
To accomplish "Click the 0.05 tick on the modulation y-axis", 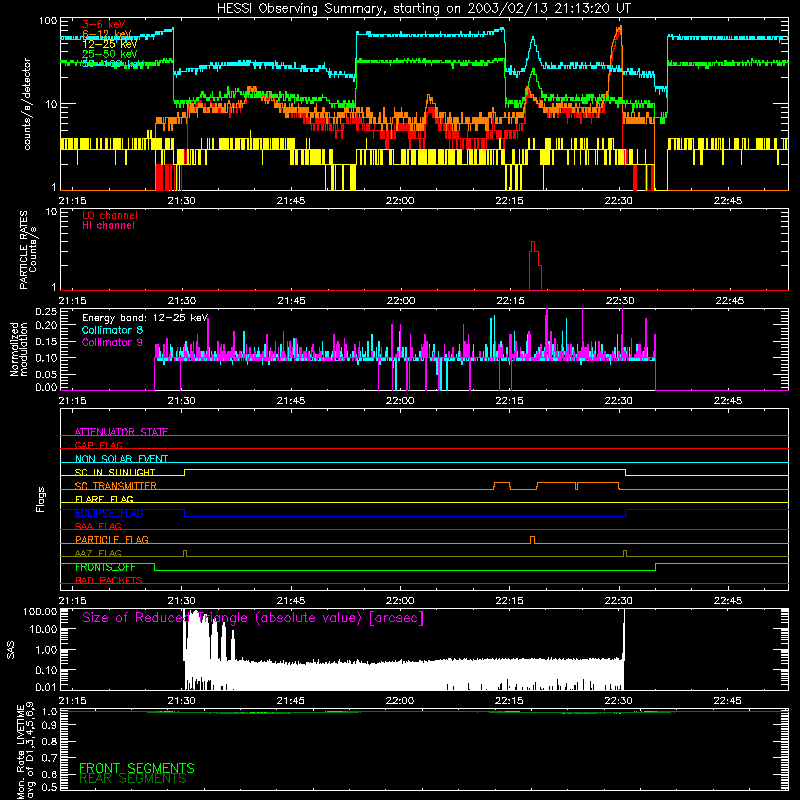I will (x=46, y=374).
